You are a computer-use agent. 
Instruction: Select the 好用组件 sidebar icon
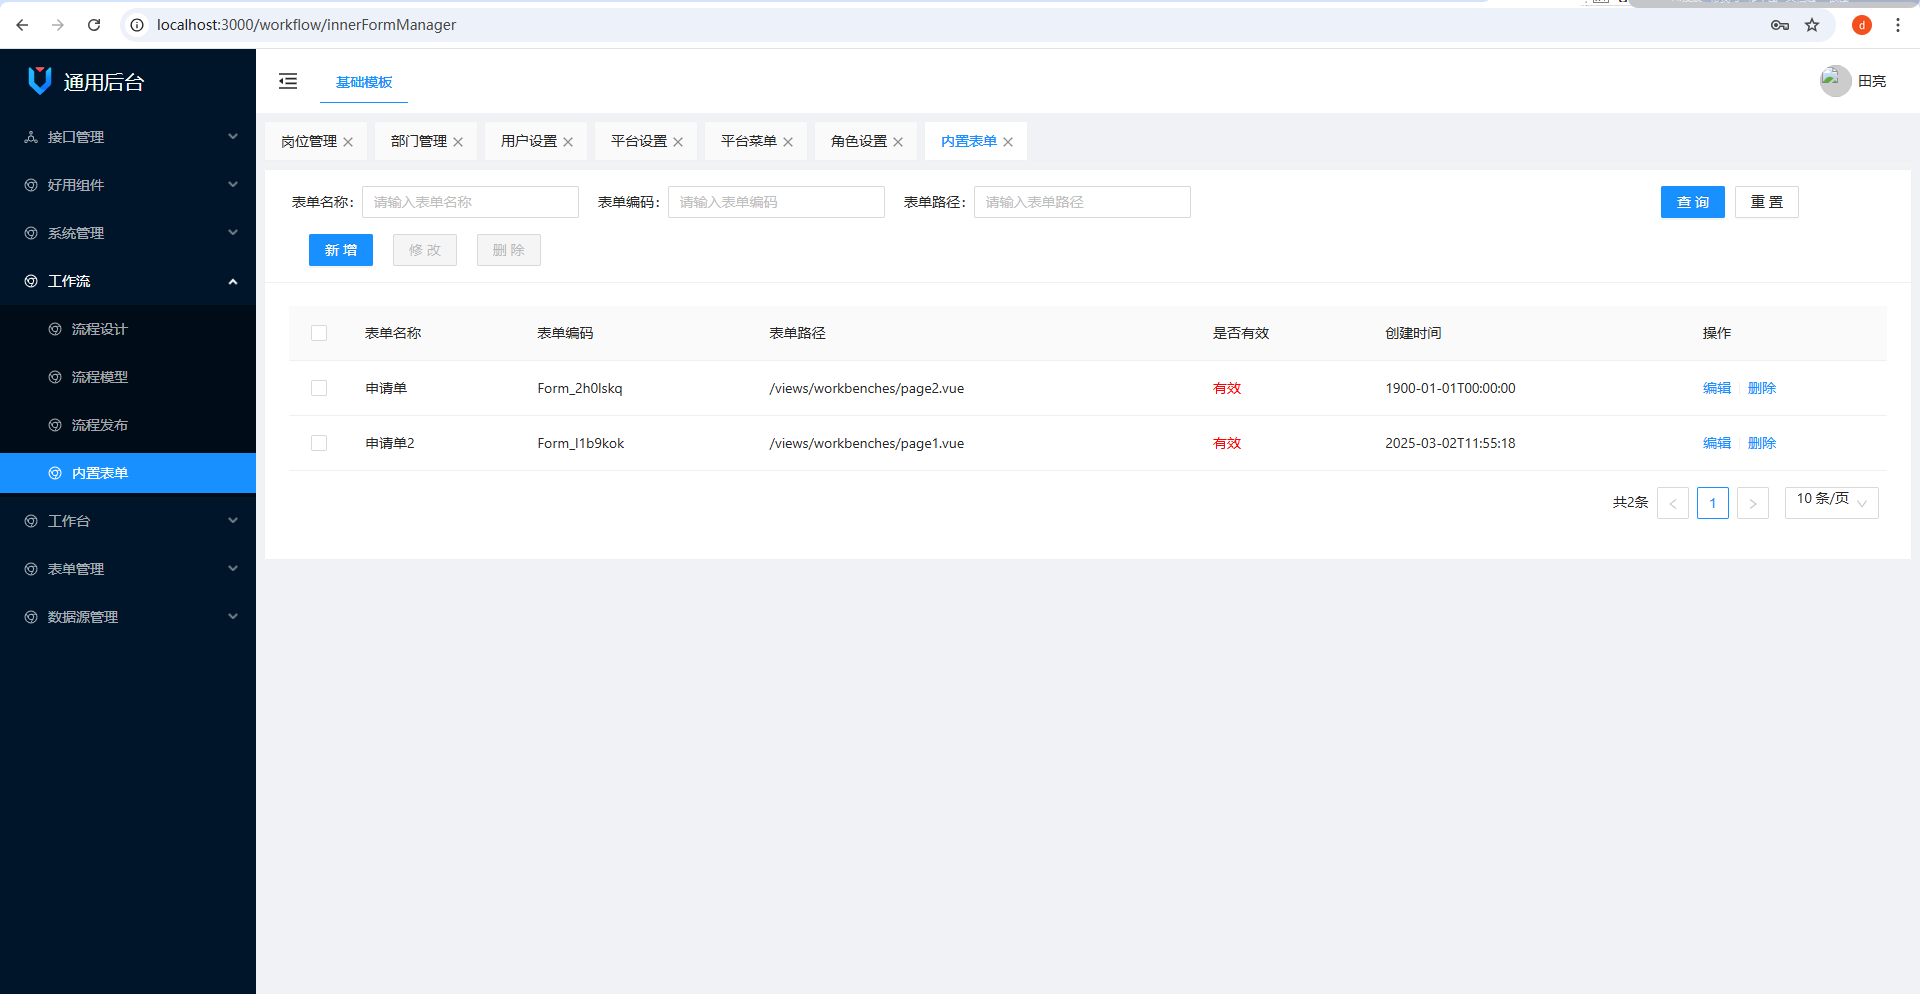point(30,185)
